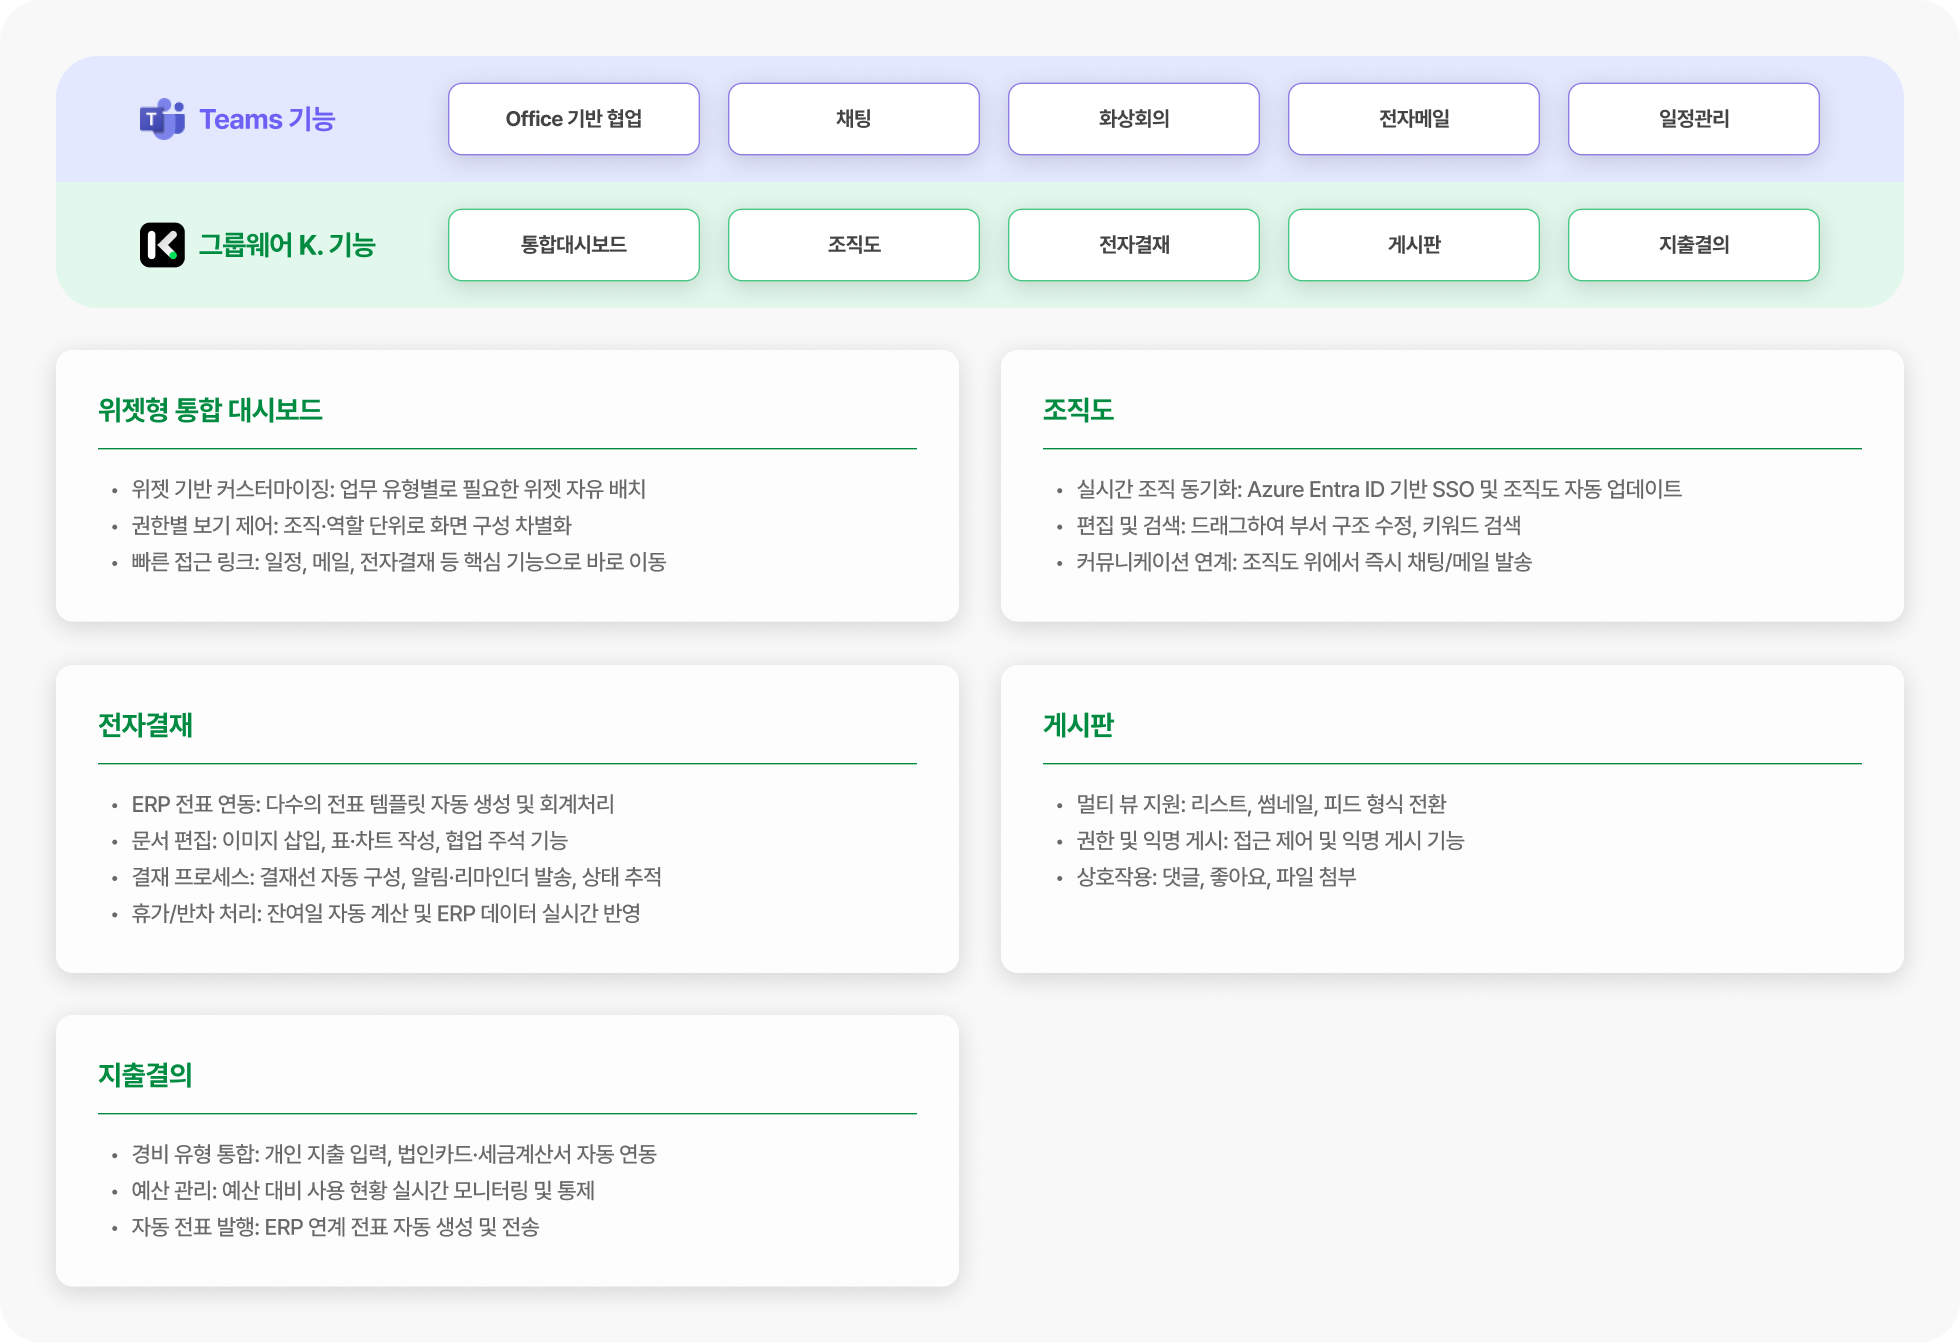Open the 통합대시보드 tab
Screen dimensions: 1960x1343
(x=573, y=245)
